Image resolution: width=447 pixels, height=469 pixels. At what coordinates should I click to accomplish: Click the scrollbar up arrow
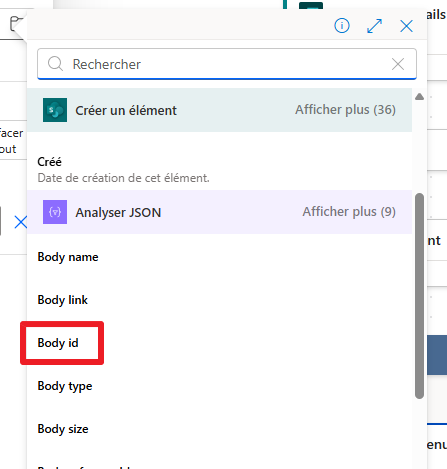[x=419, y=97]
